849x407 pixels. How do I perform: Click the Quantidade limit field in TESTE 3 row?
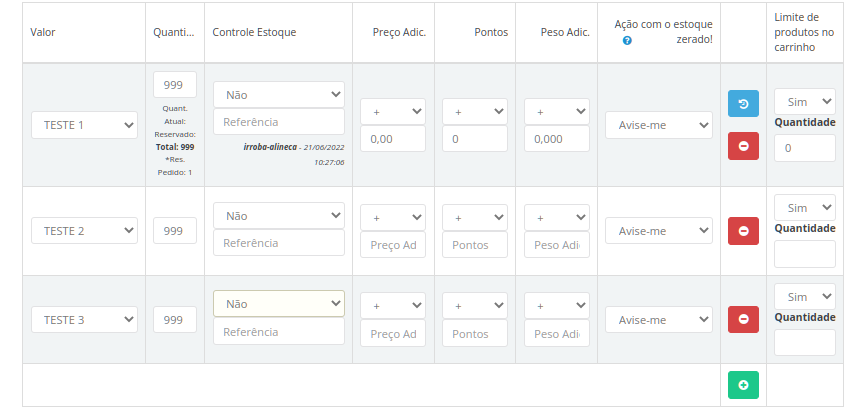click(x=804, y=343)
